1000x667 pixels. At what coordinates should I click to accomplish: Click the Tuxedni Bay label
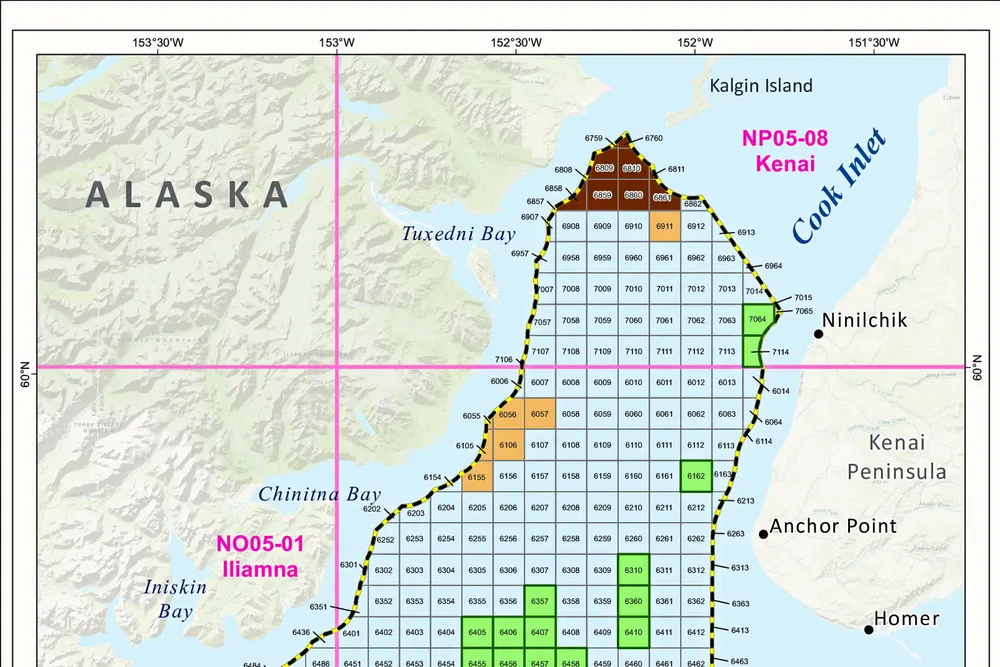click(x=458, y=234)
